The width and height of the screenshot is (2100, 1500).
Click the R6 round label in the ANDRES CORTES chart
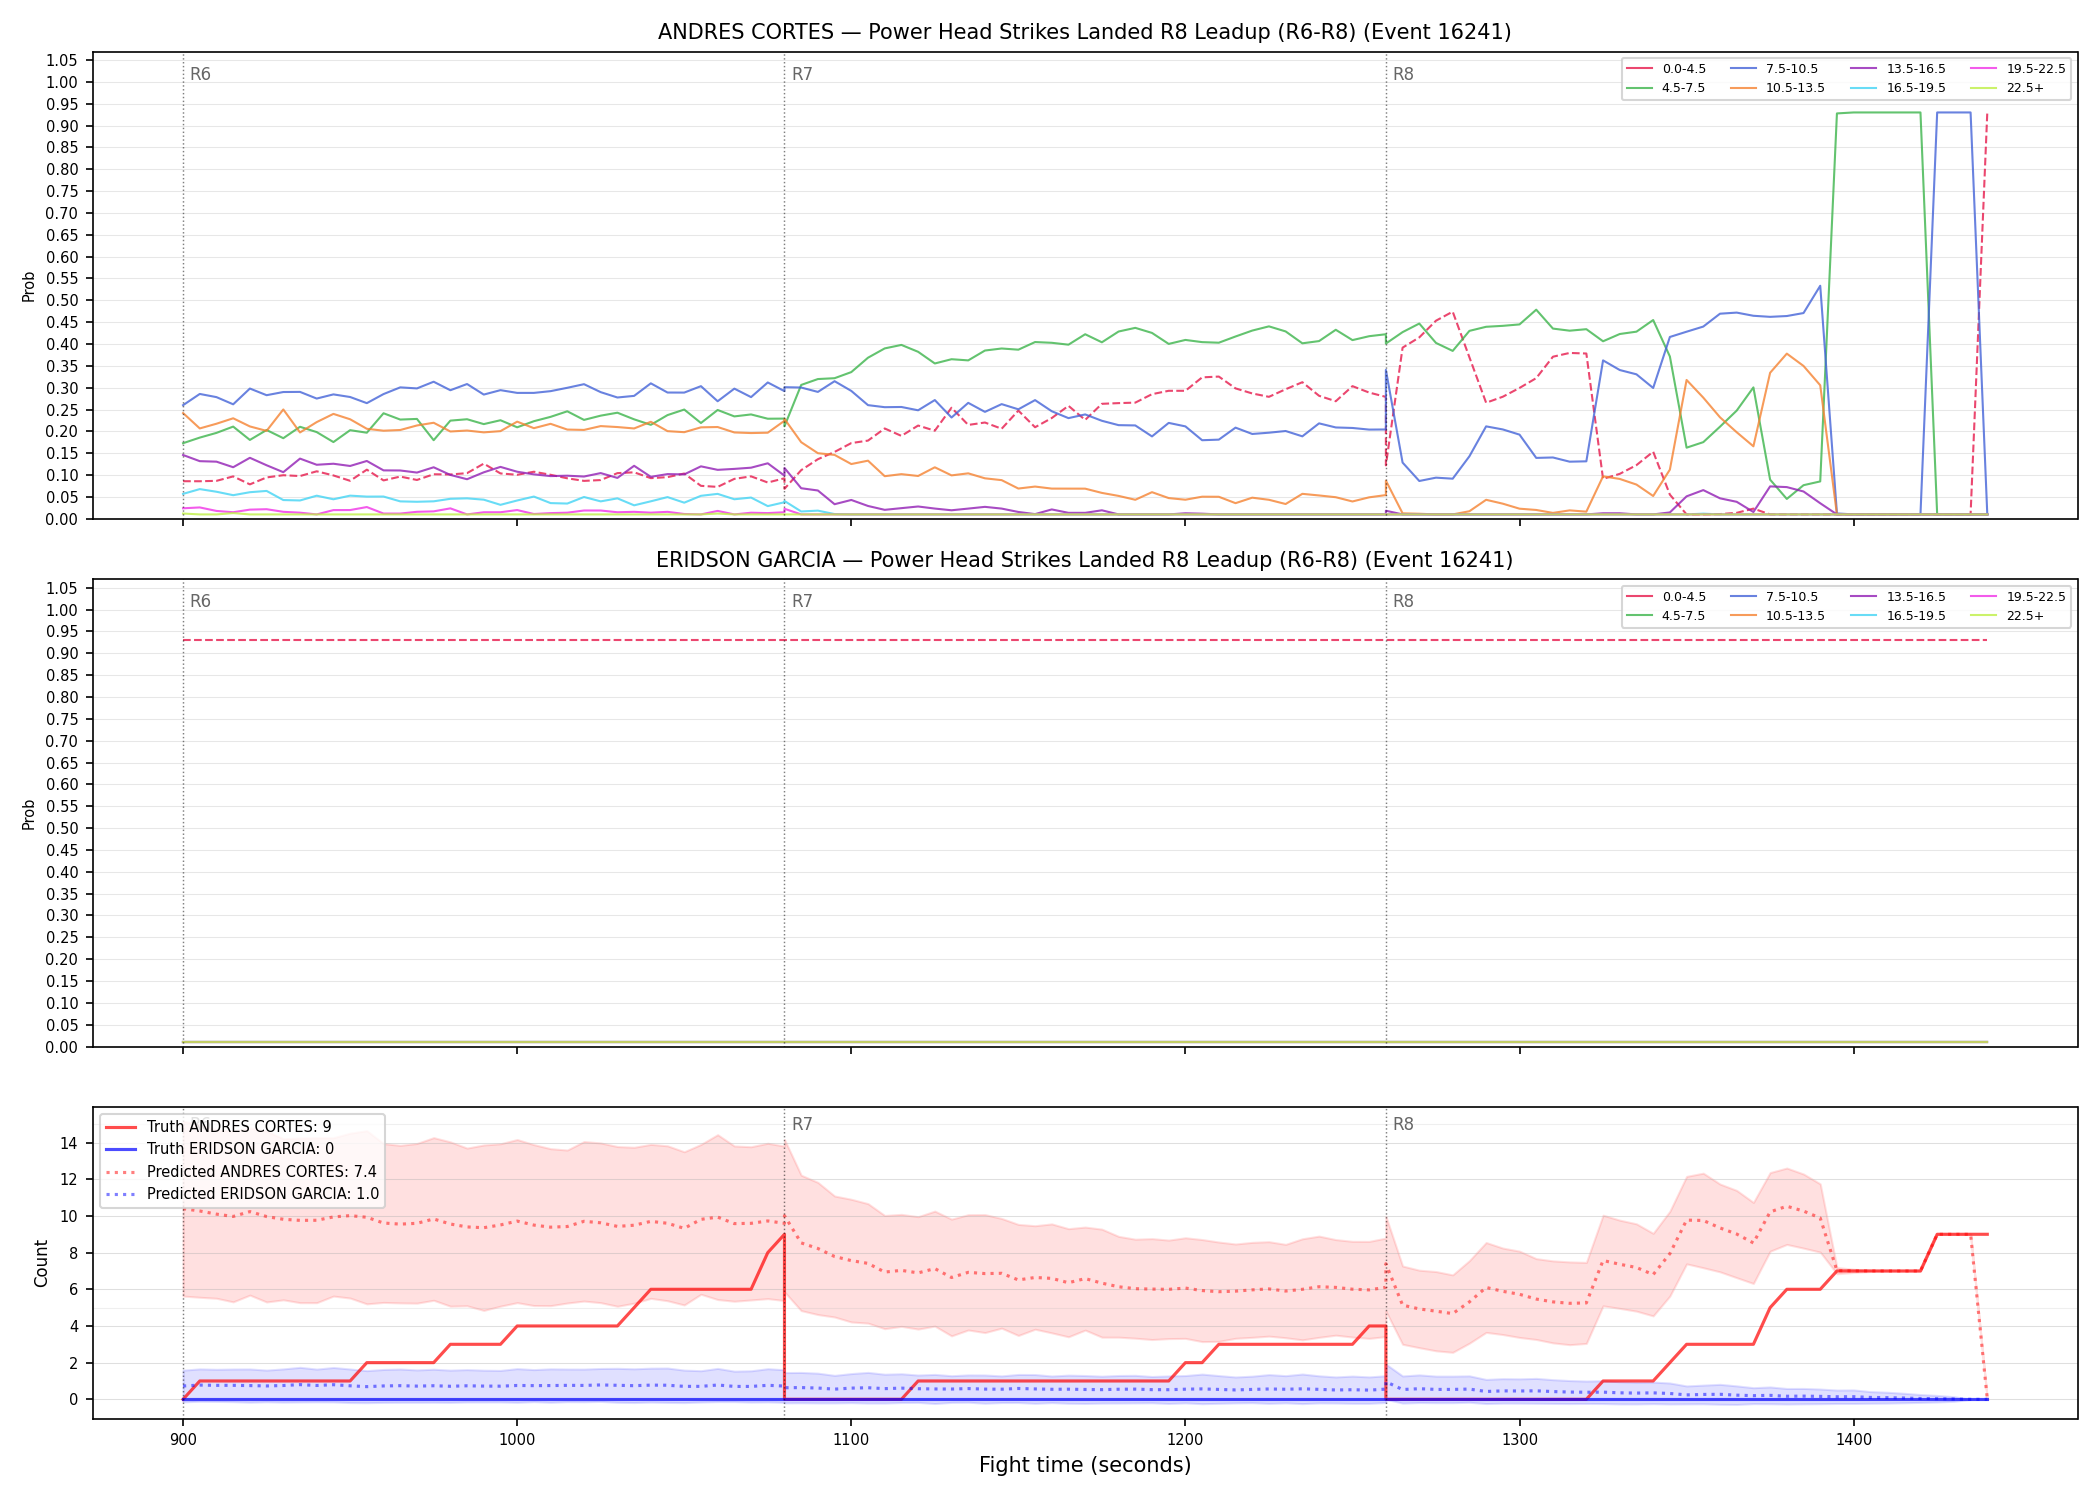(x=200, y=74)
